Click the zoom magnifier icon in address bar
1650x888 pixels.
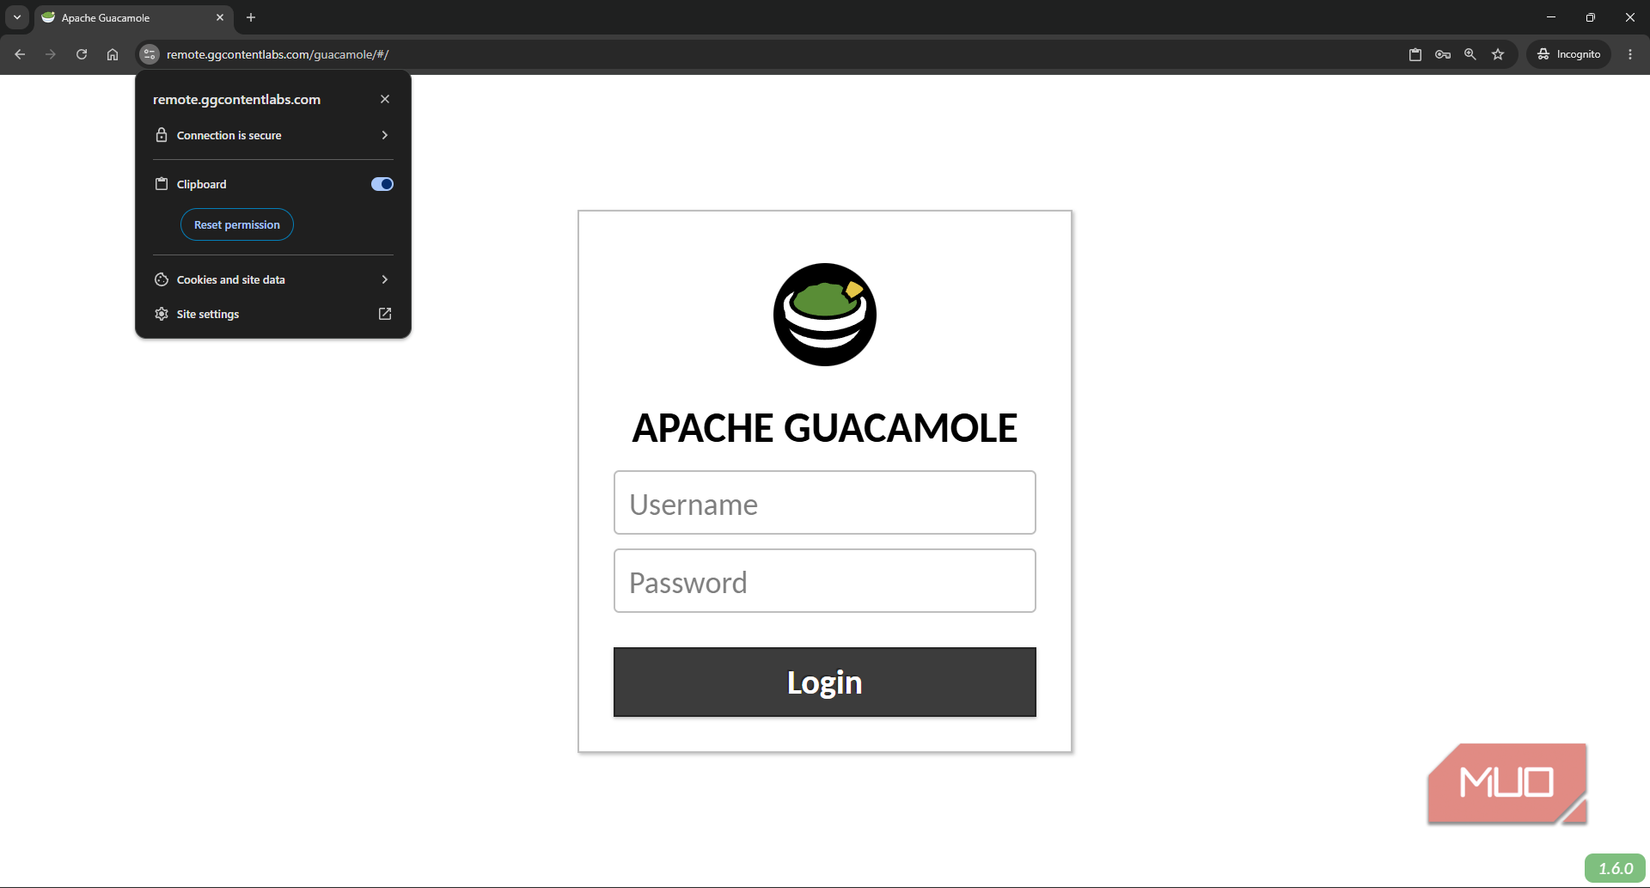(1470, 54)
